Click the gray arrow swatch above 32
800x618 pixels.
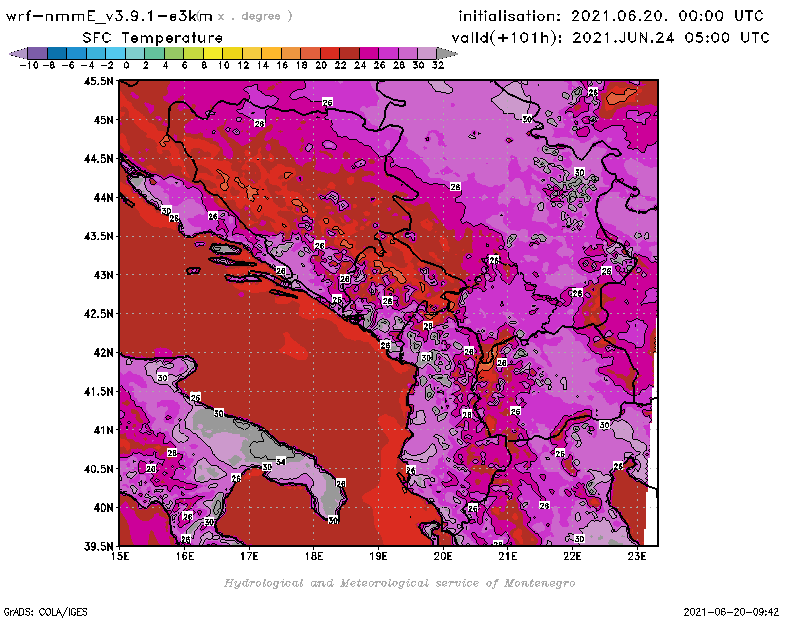(447, 53)
